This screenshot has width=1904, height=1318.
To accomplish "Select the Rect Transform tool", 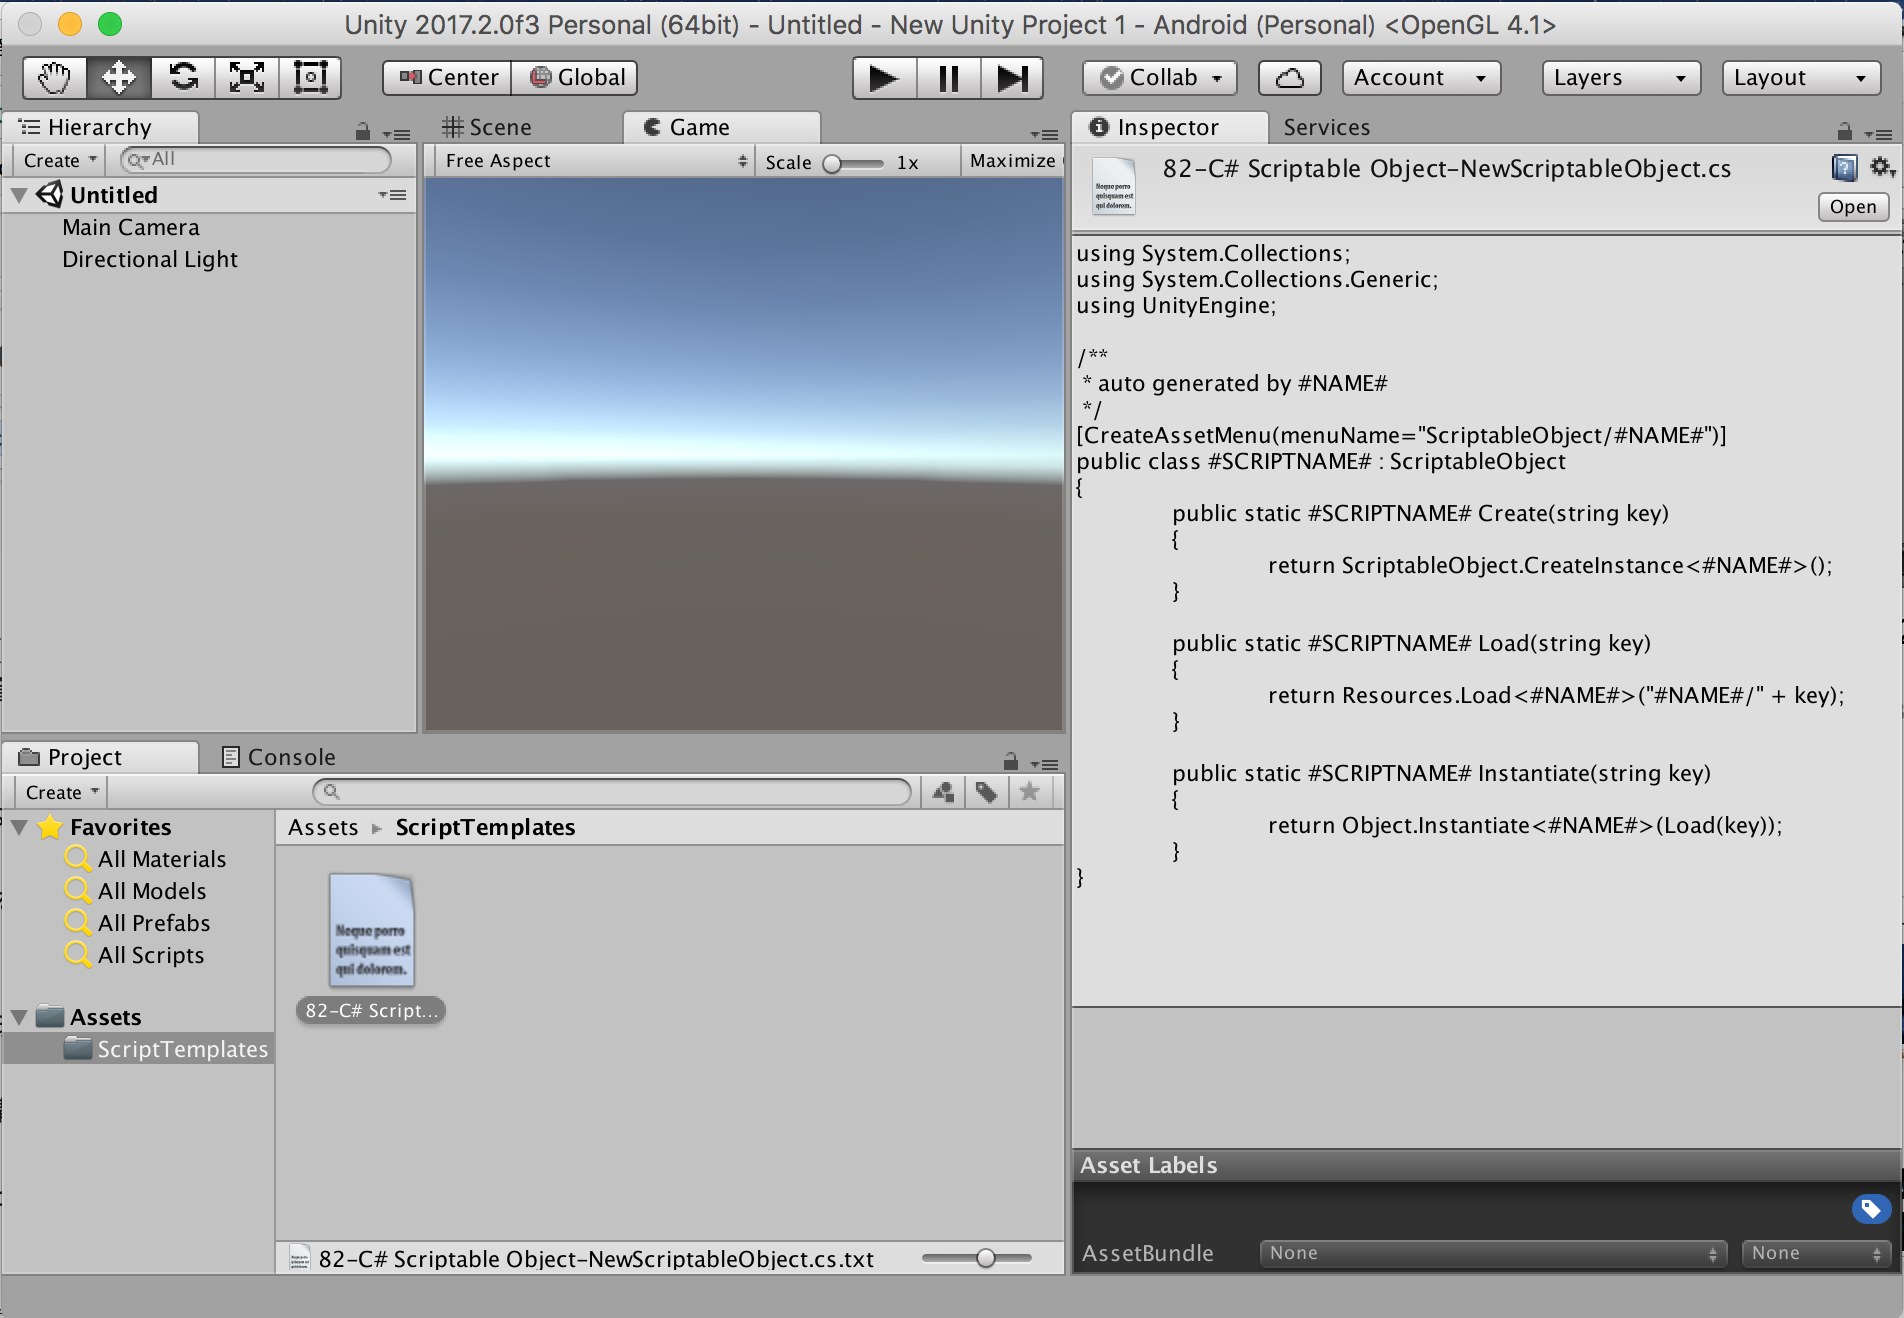I will pyautogui.click(x=310, y=77).
